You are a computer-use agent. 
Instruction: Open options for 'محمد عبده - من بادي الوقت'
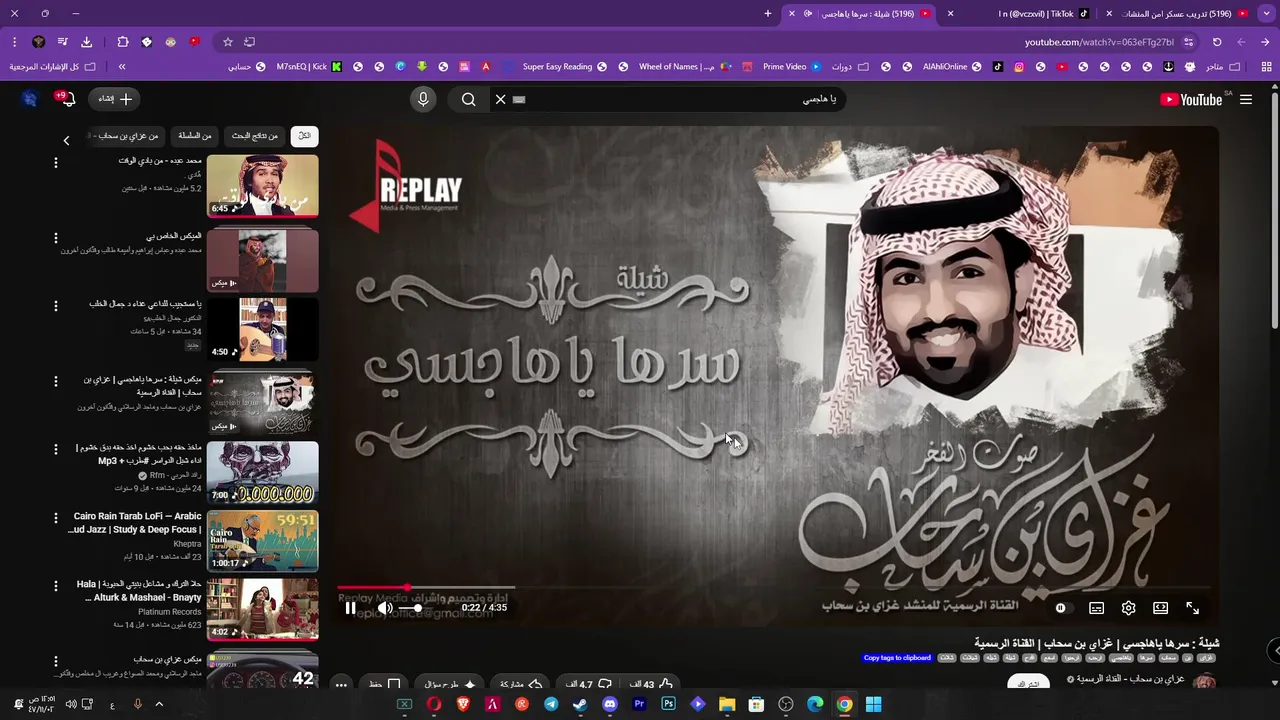tap(56, 163)
